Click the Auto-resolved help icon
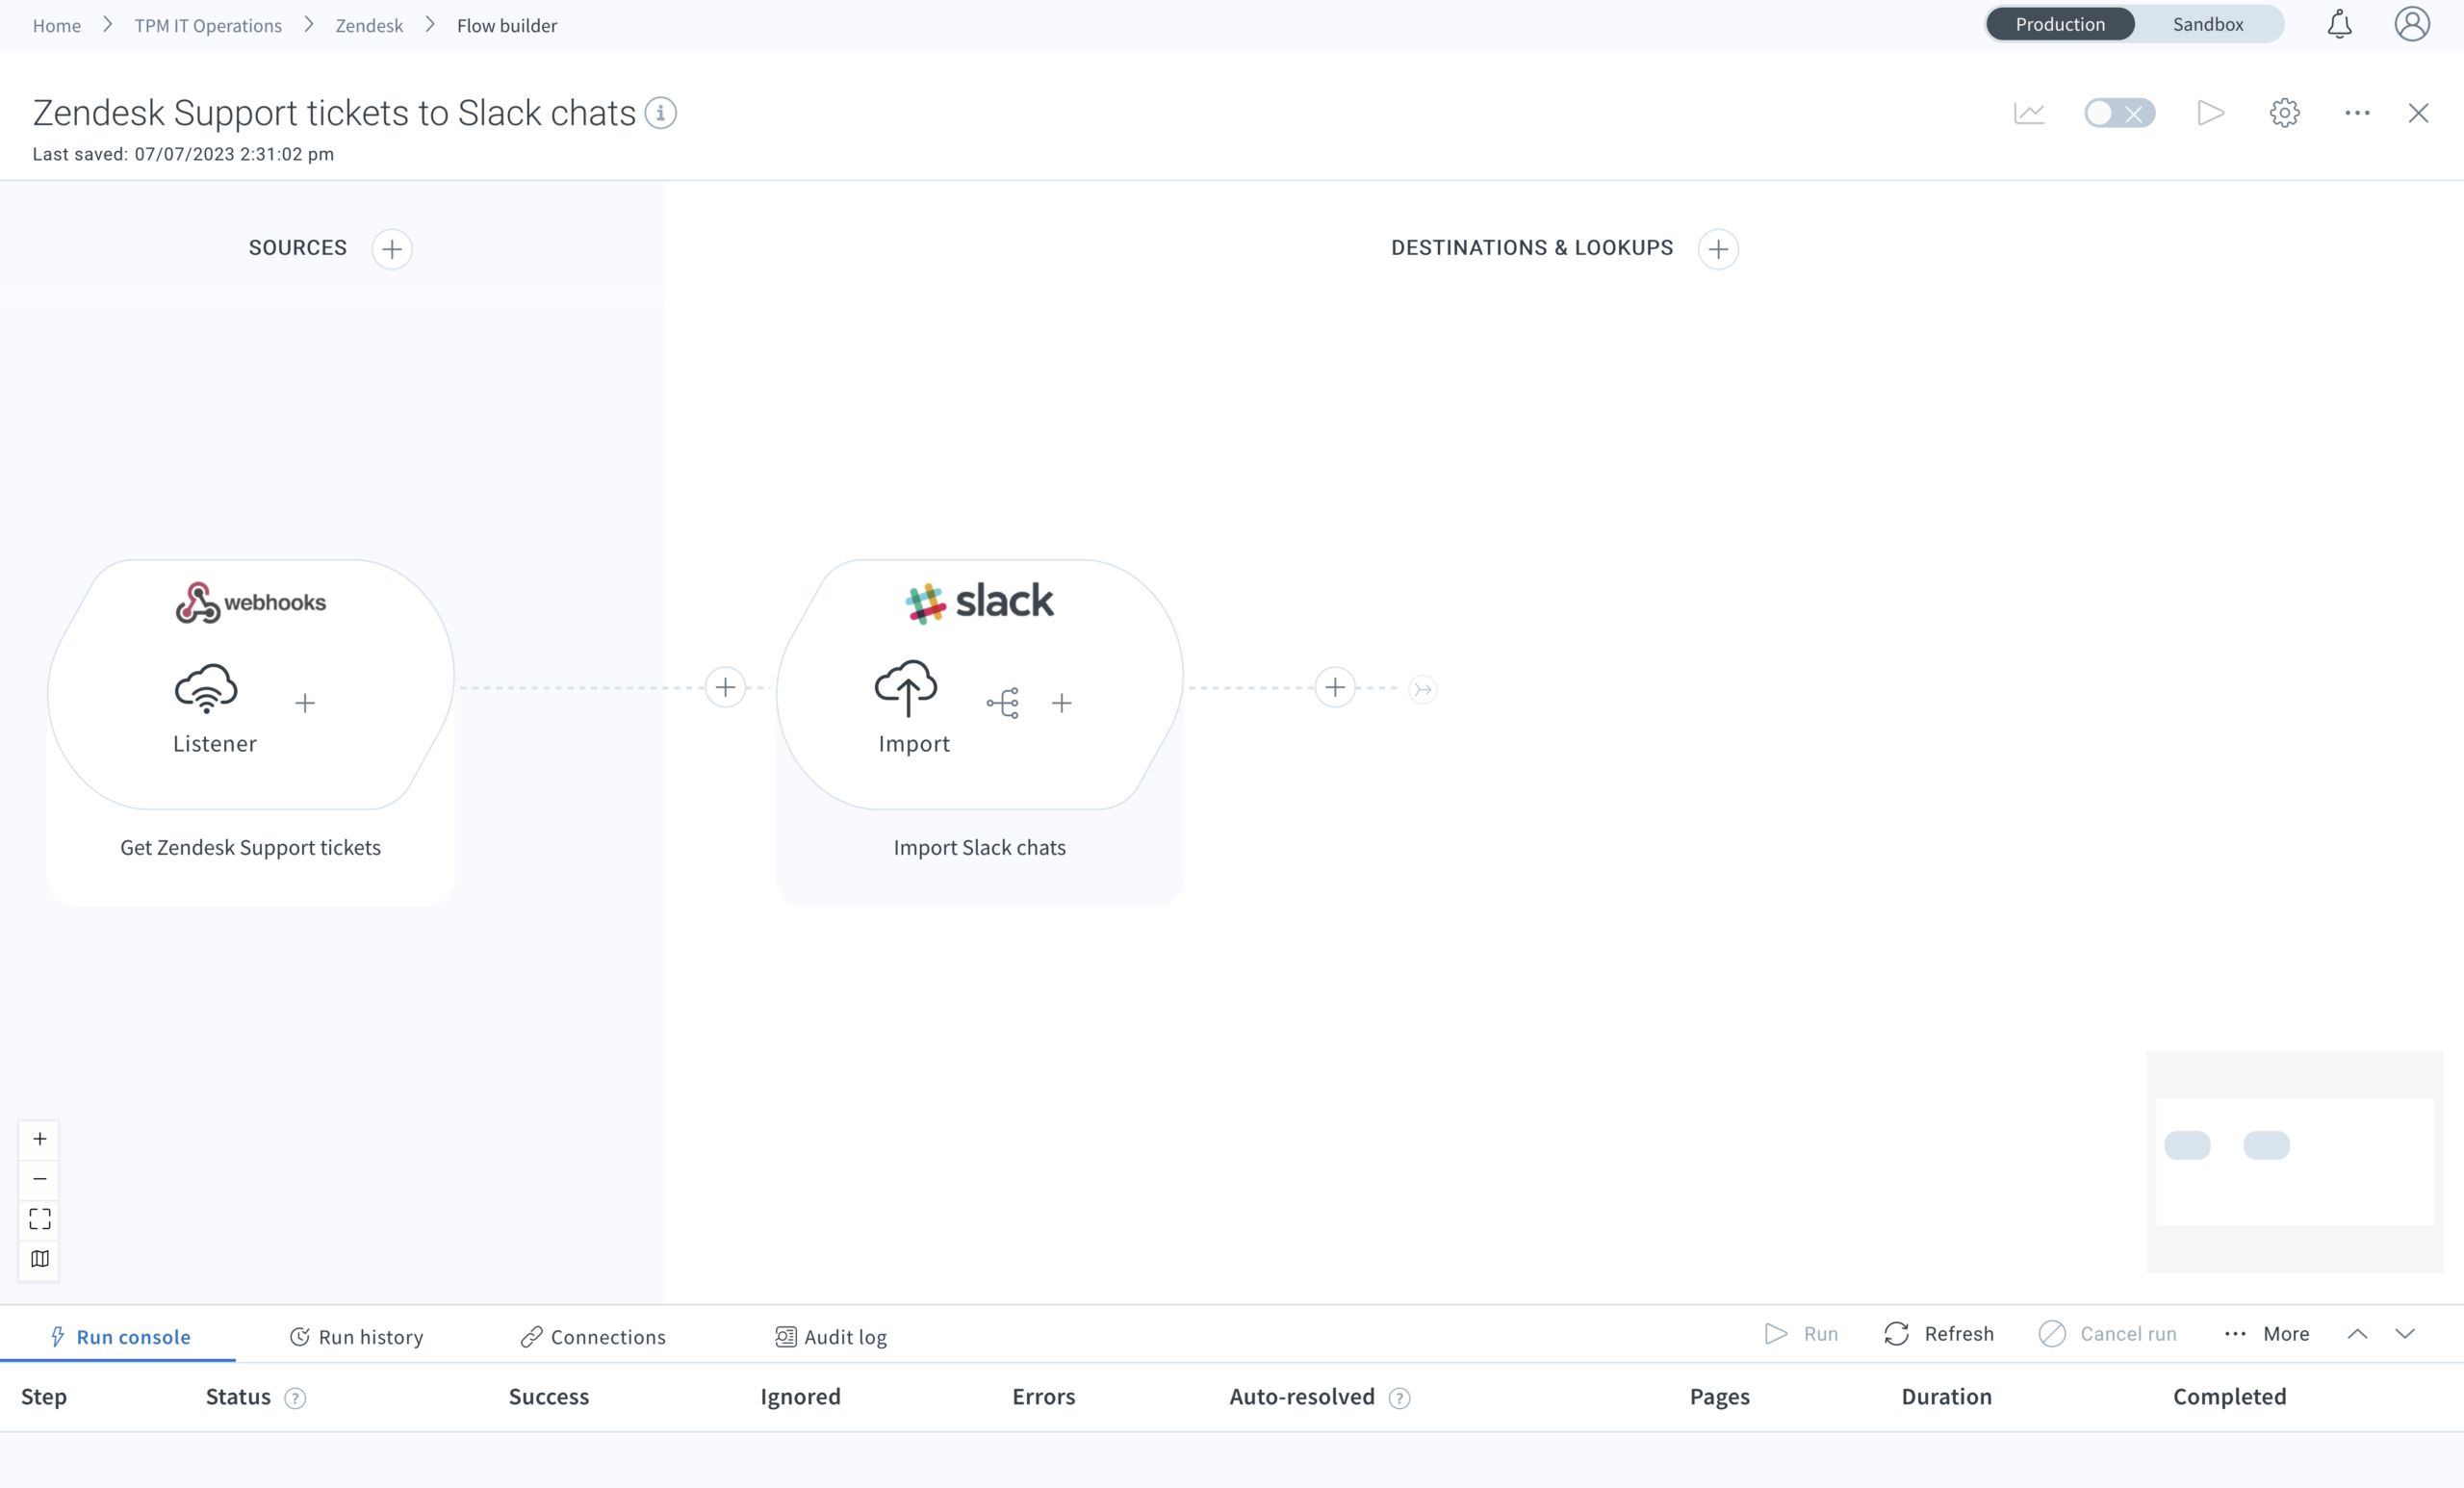2464x1488 pixels. pos(1400,1398)
